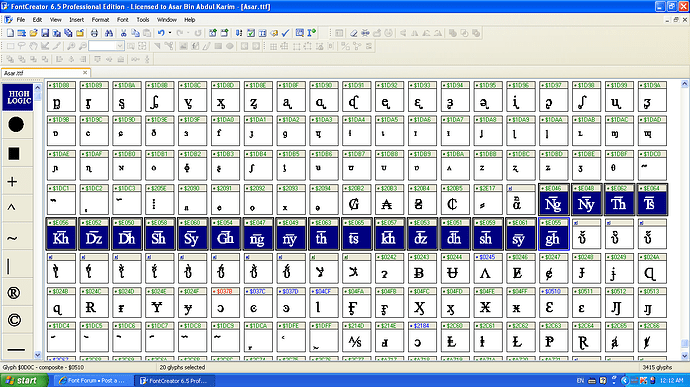
Task: Select the Ny glyph cell $E048
Action: pyautogui.click(x=587, y=200)
